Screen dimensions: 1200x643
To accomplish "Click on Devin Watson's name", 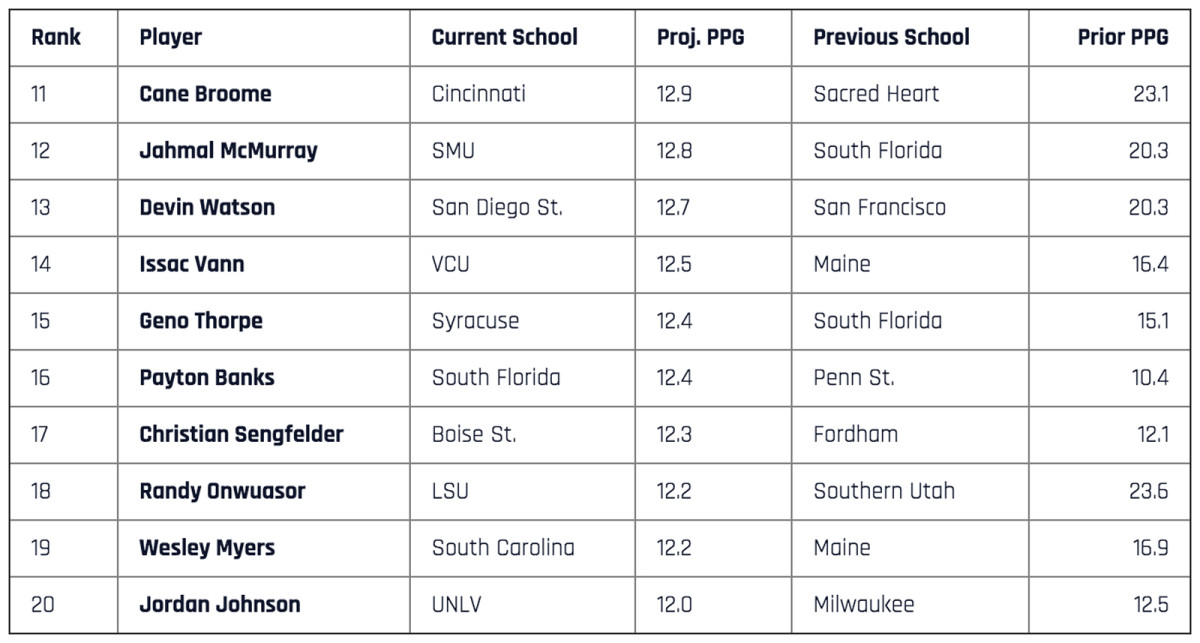I will (x=207, y=208).
